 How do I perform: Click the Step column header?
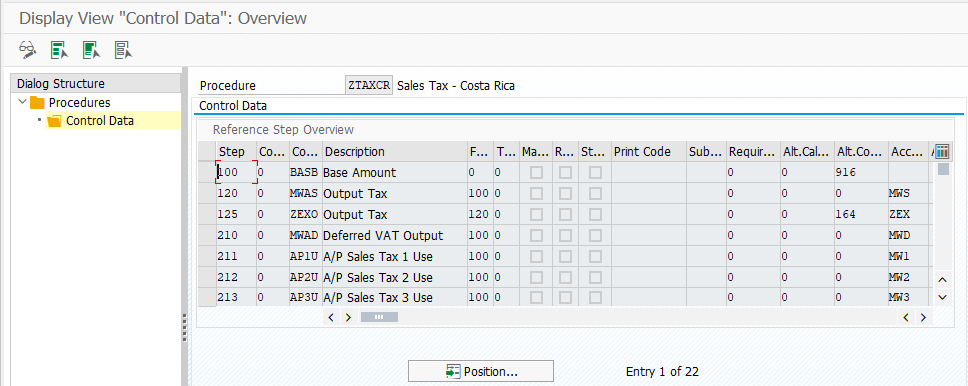pos(236,152)
